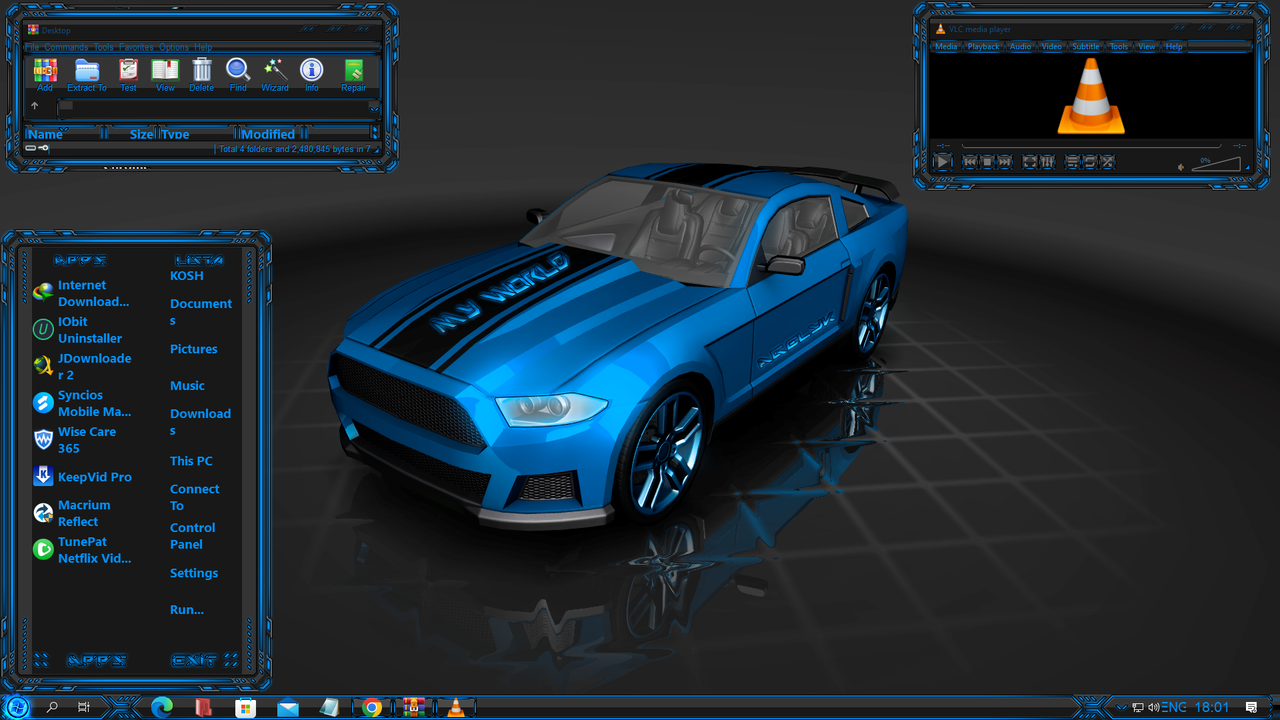Show extended settings (equalizer) in VLC
The image size is (1280, 720).
point(1047,161)
